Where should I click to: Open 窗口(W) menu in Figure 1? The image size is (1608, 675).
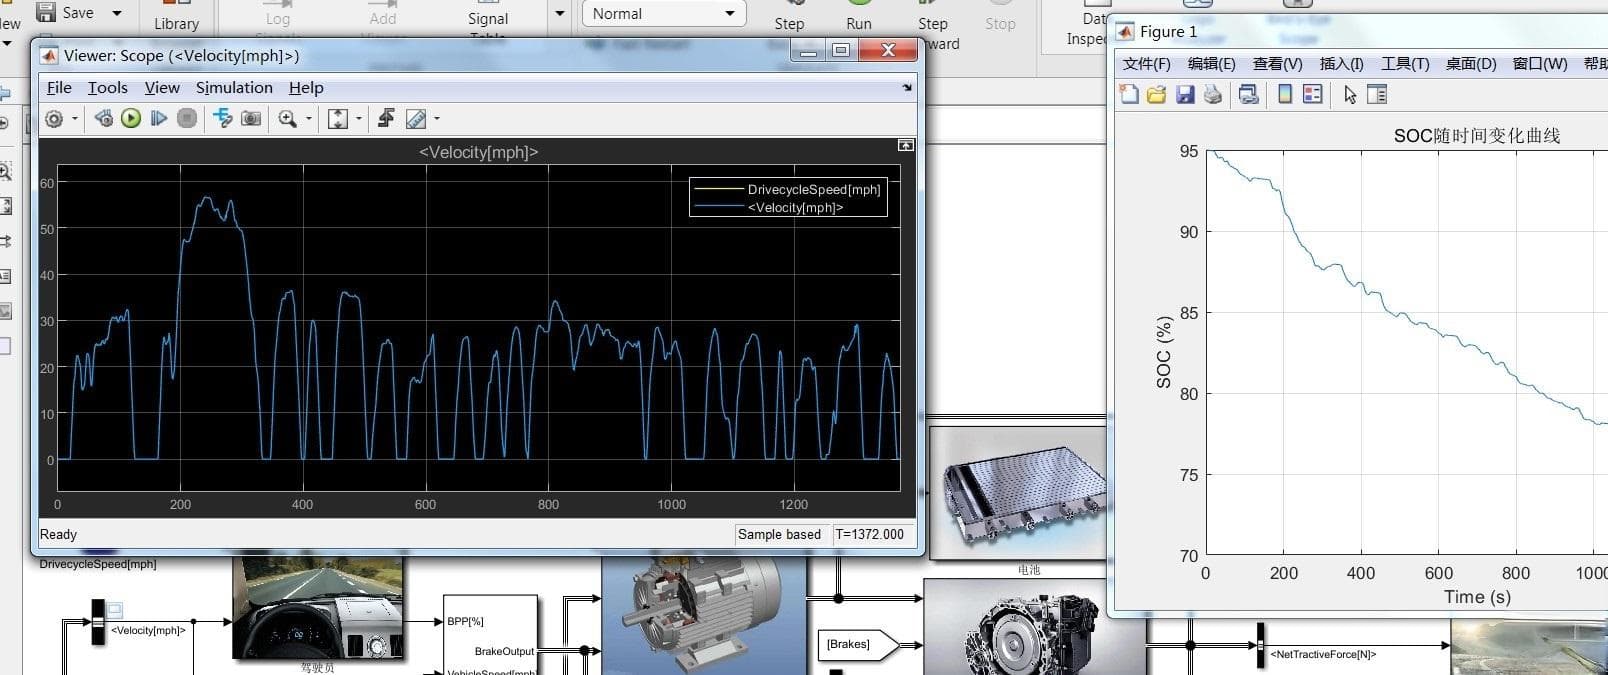click(1539, 64)
